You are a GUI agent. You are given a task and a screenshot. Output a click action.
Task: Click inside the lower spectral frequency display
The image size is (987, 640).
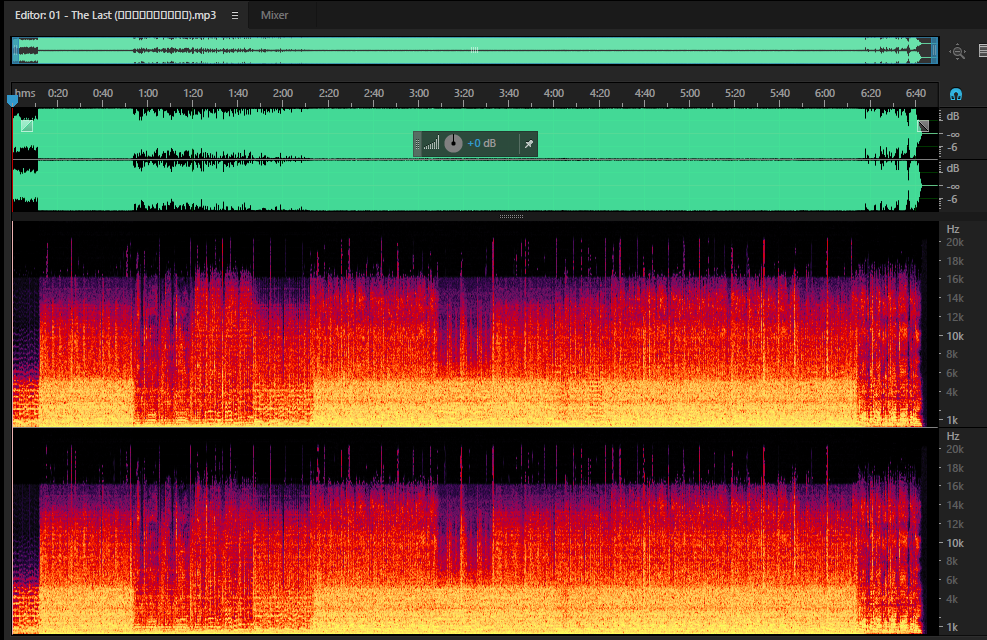[x=475, y=531]
